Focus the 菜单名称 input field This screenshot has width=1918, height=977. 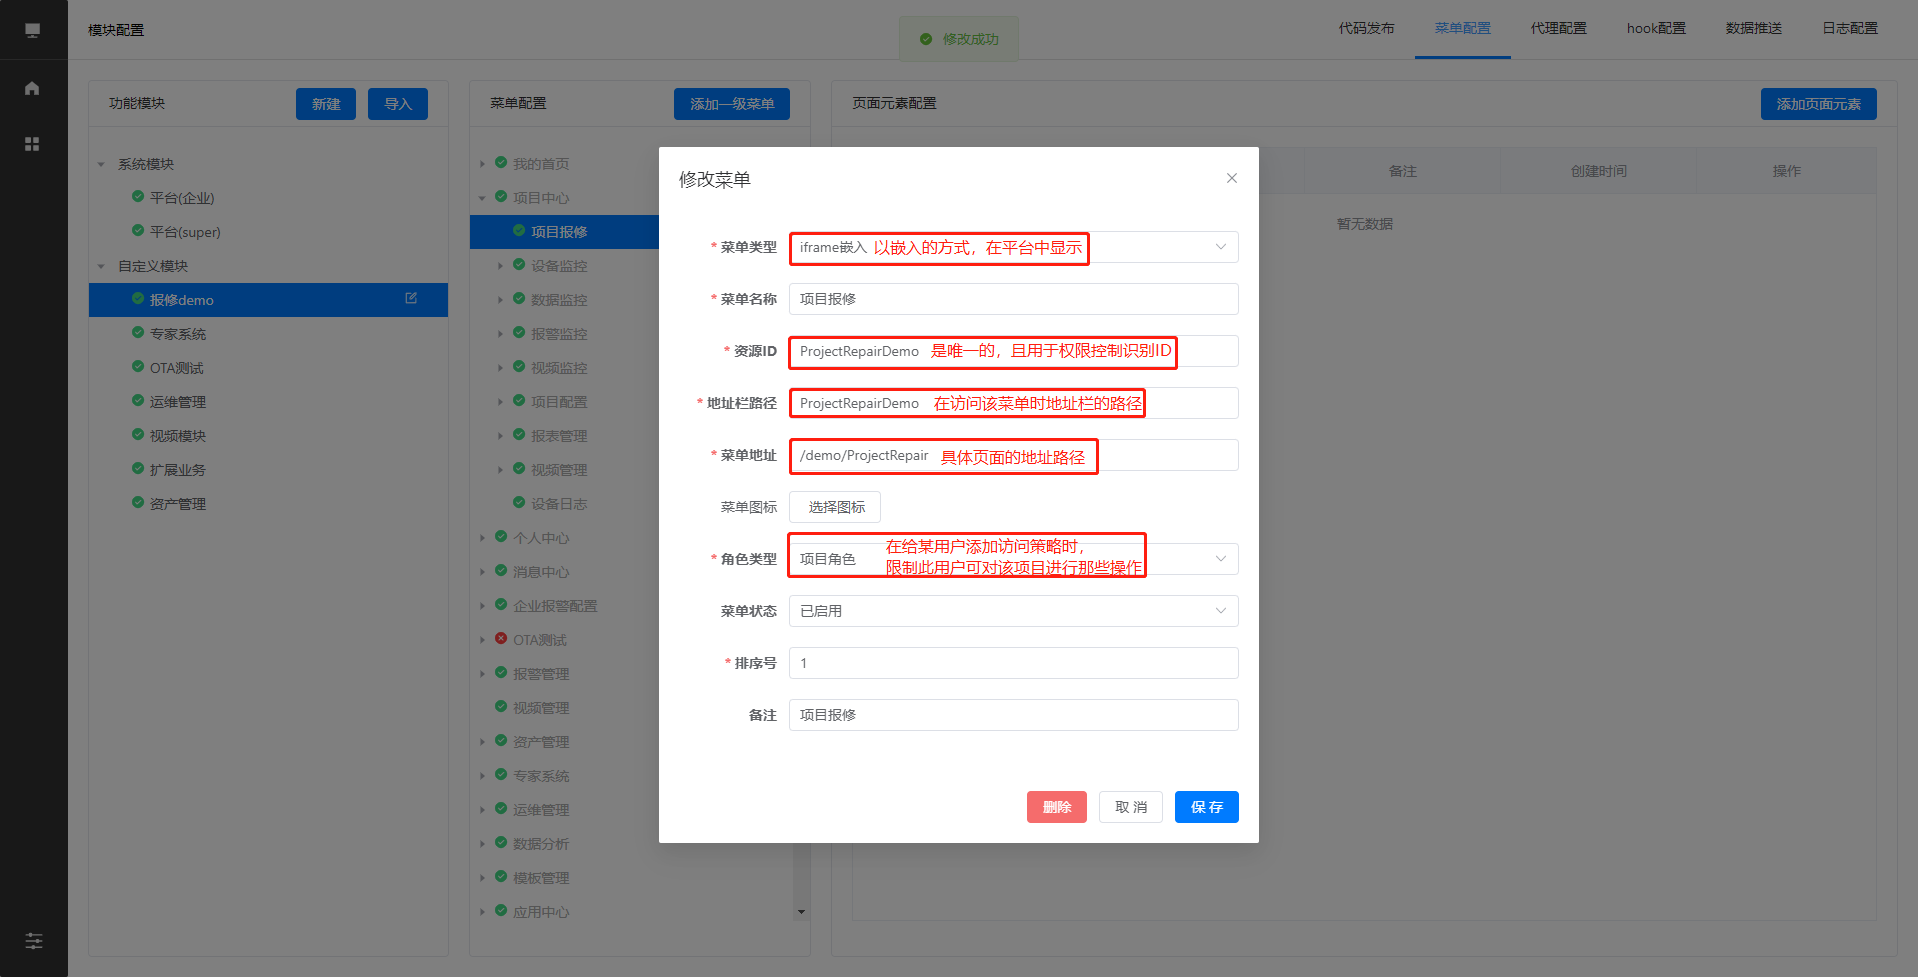(1013, 299)
